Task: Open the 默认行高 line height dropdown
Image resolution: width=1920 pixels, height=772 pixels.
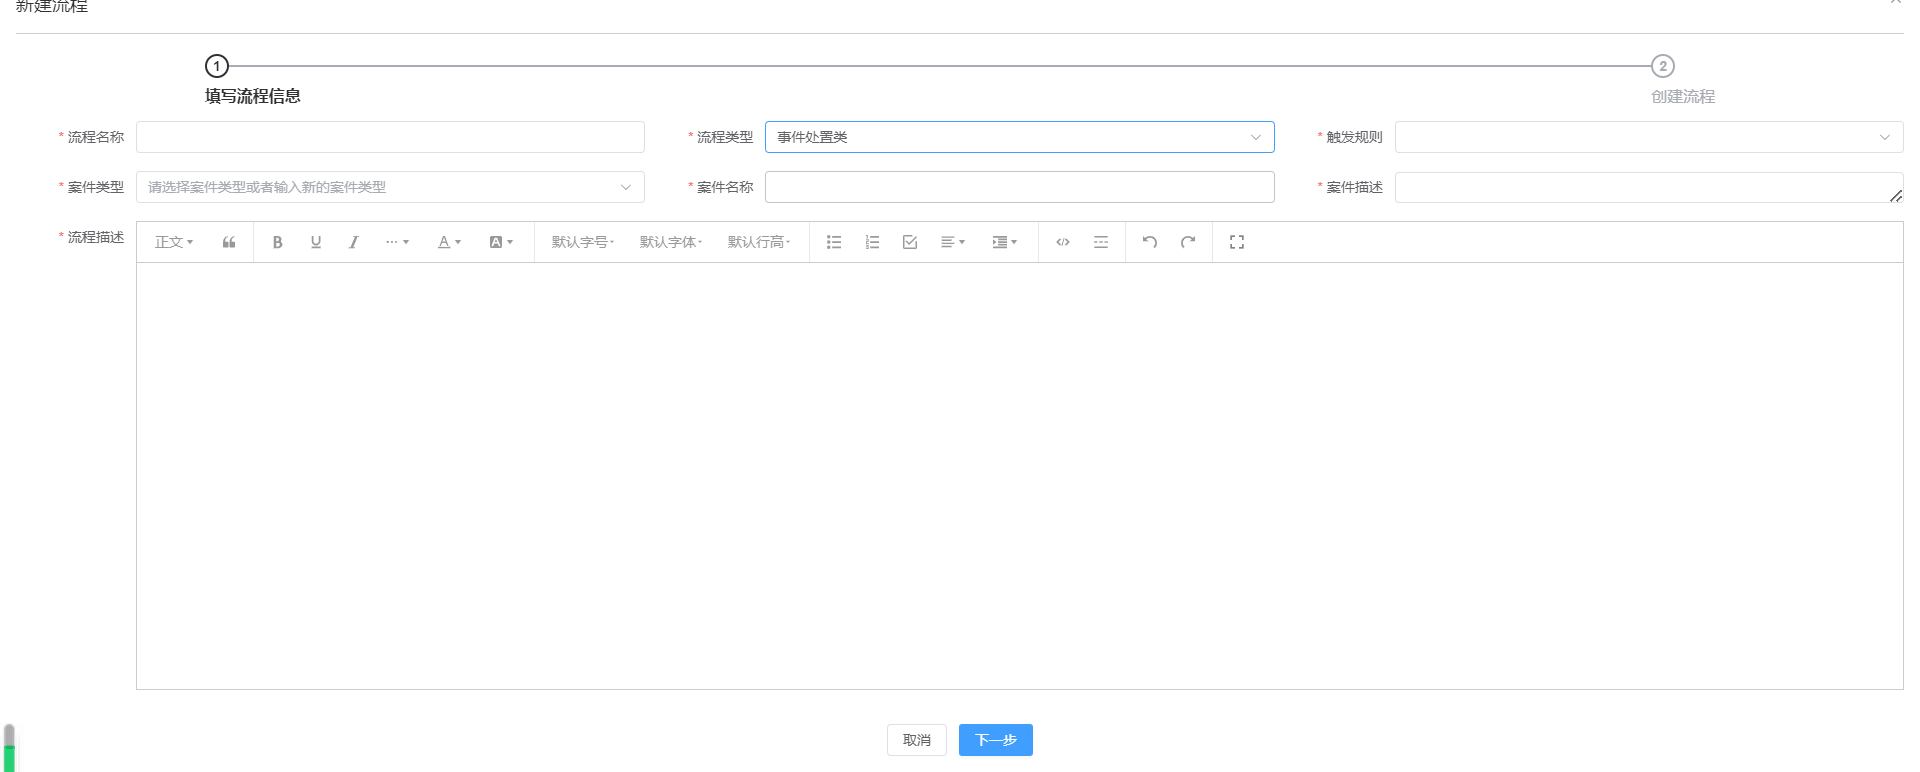Action: (x=759, y=242)
